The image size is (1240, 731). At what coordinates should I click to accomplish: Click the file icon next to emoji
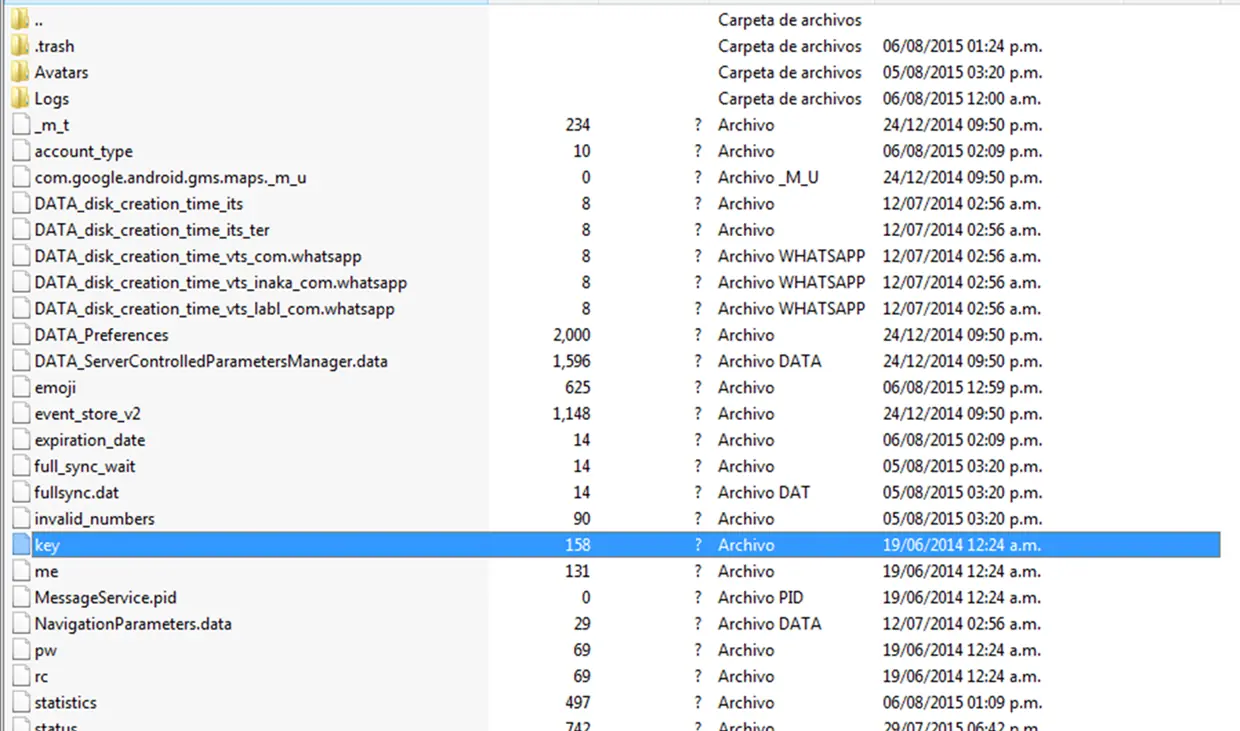tap(21, 387)
